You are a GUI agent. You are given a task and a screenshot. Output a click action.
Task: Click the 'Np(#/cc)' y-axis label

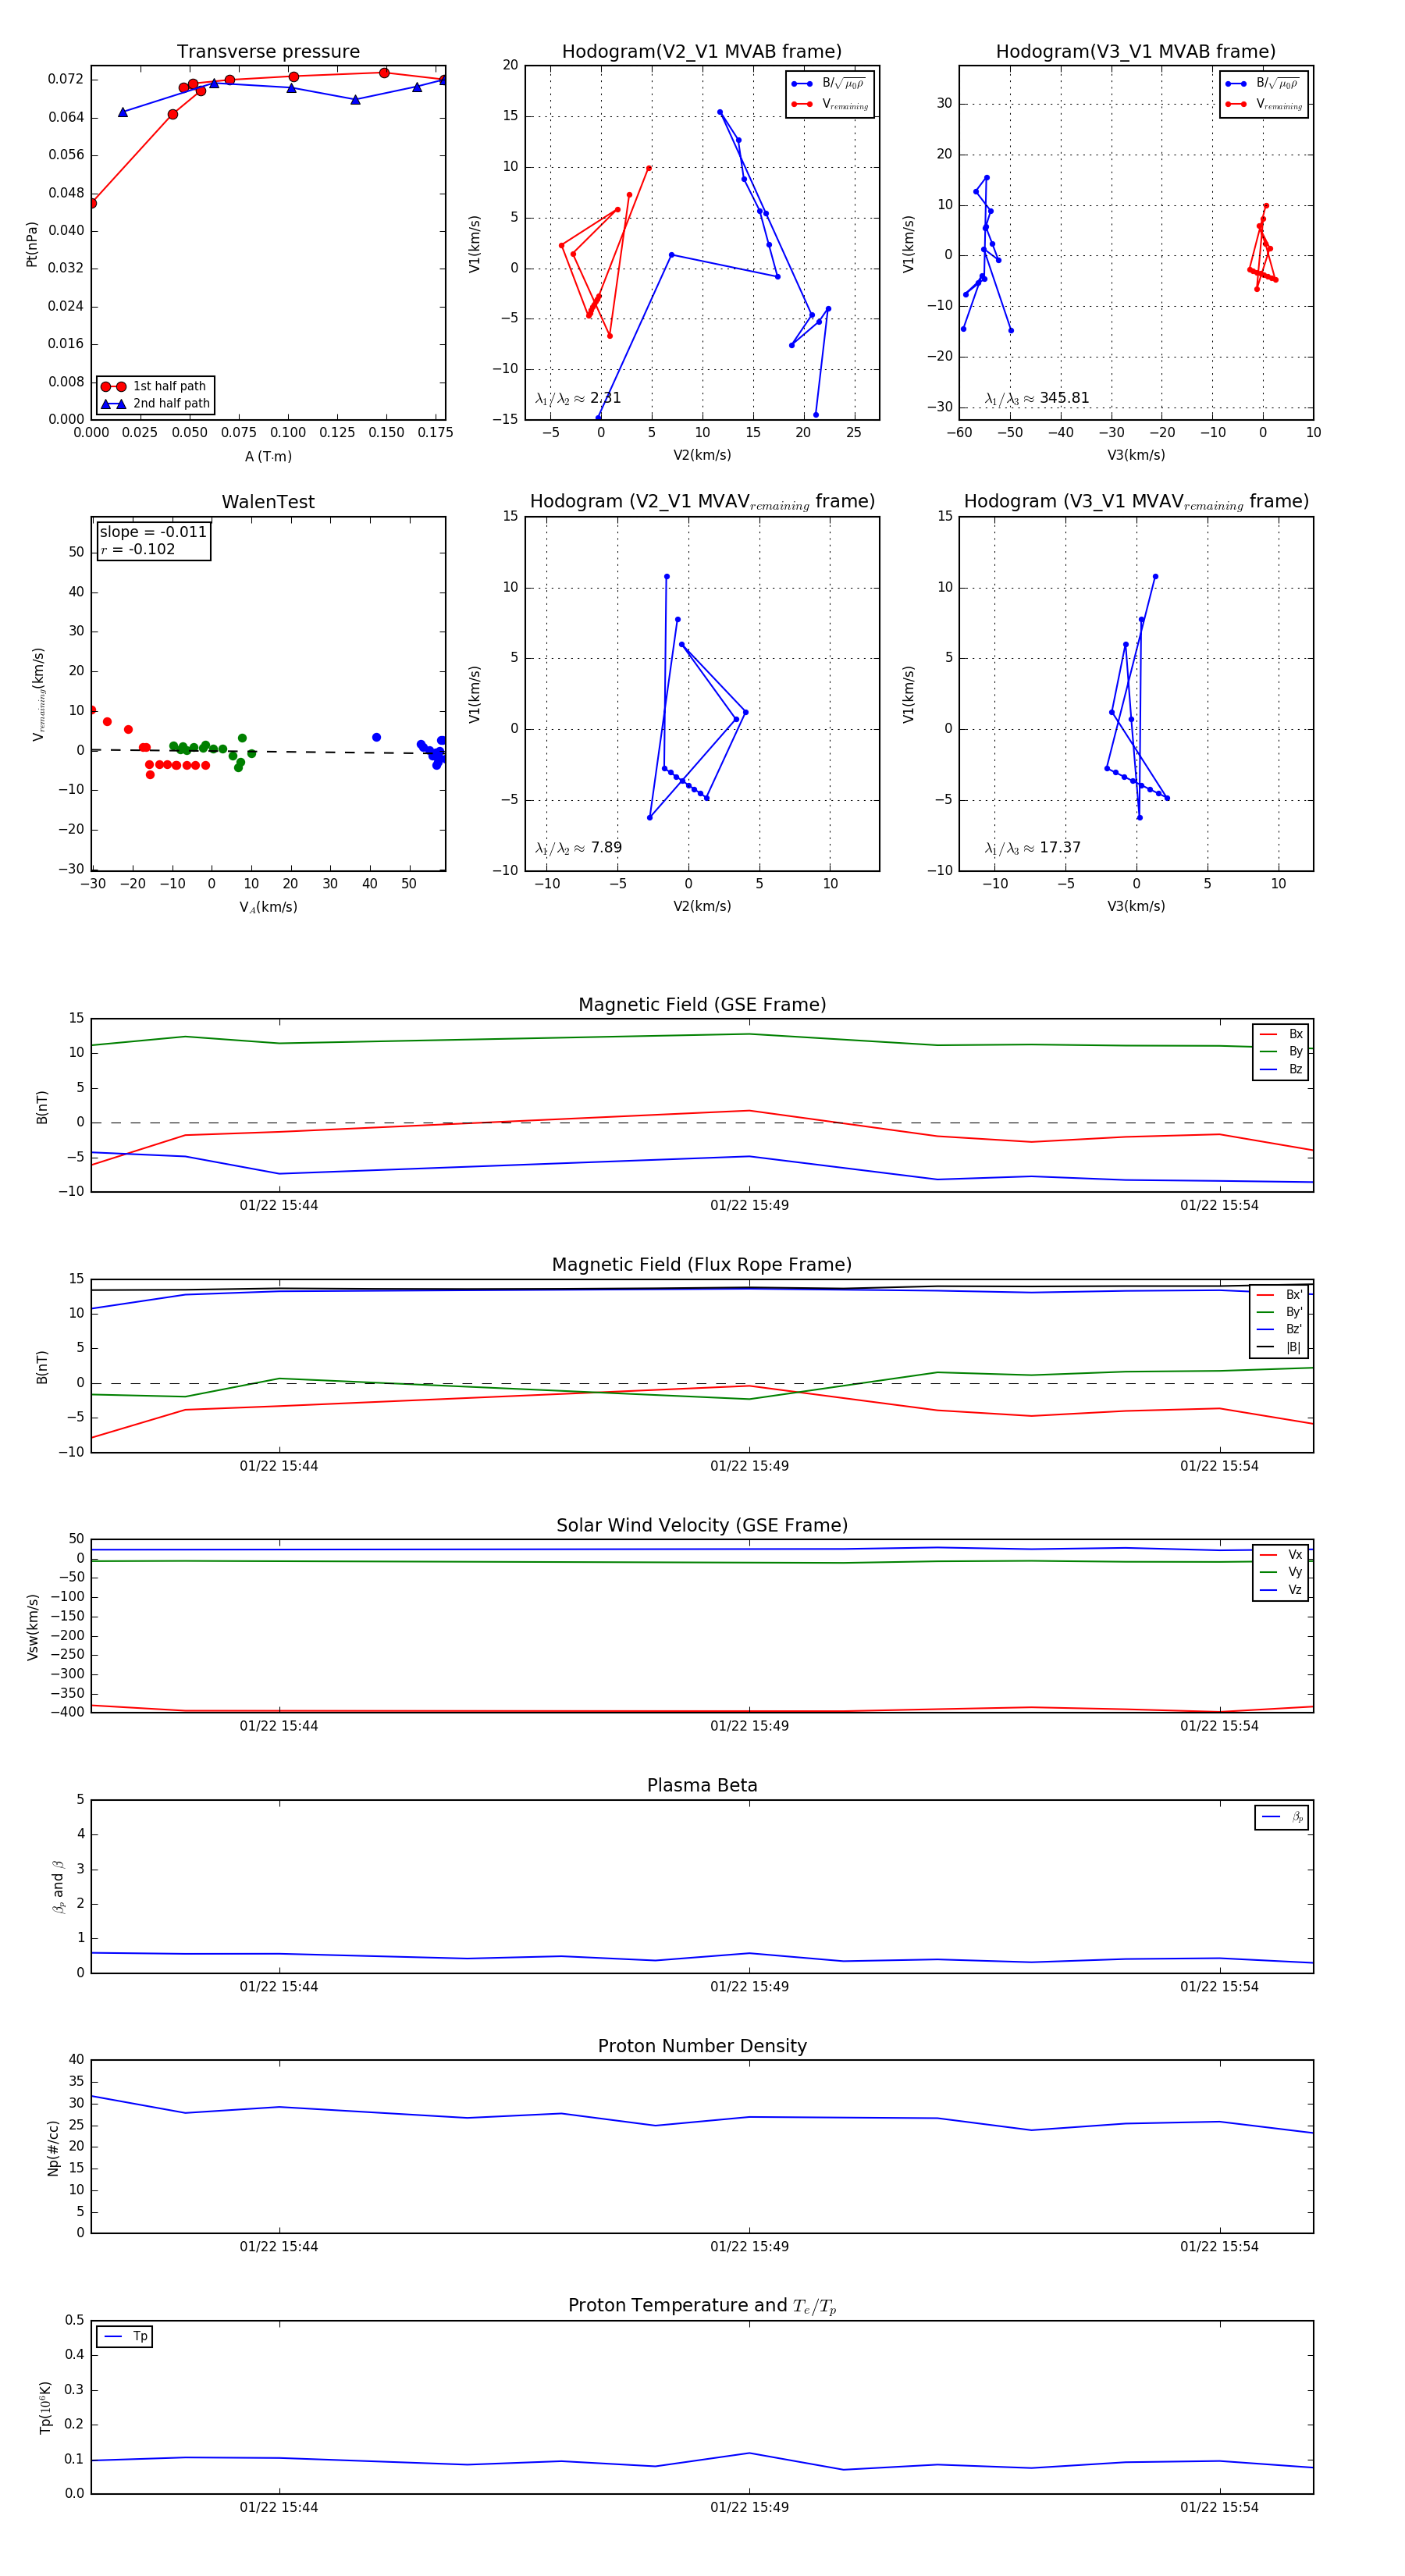(x=54, y=2148)
